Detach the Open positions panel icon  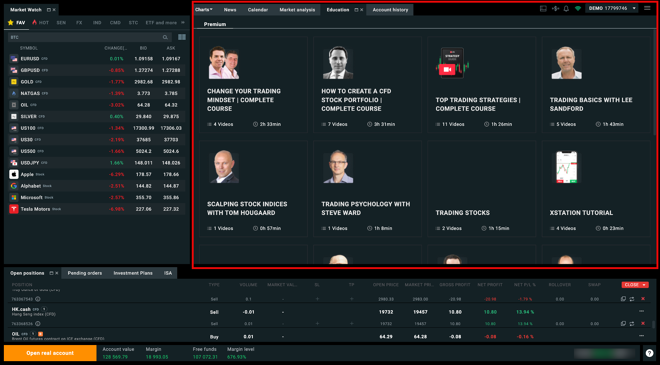tap(51, 273)
